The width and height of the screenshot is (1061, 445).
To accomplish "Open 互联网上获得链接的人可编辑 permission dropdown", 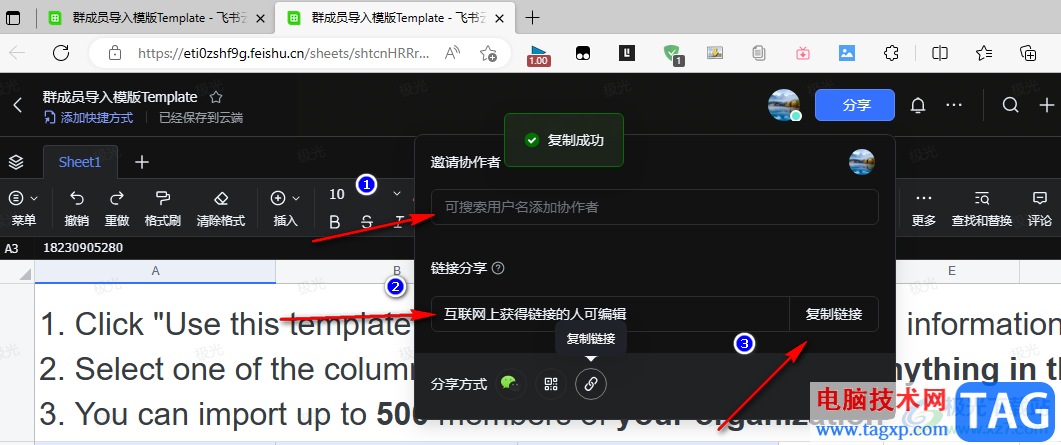I will point(610,314).
